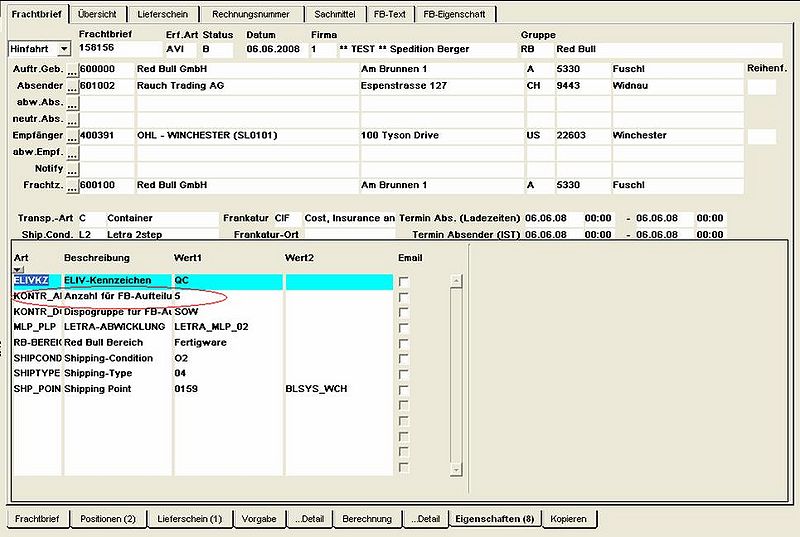Click the Kopieren button
The image size is (800, 537).
pos(568,519)
